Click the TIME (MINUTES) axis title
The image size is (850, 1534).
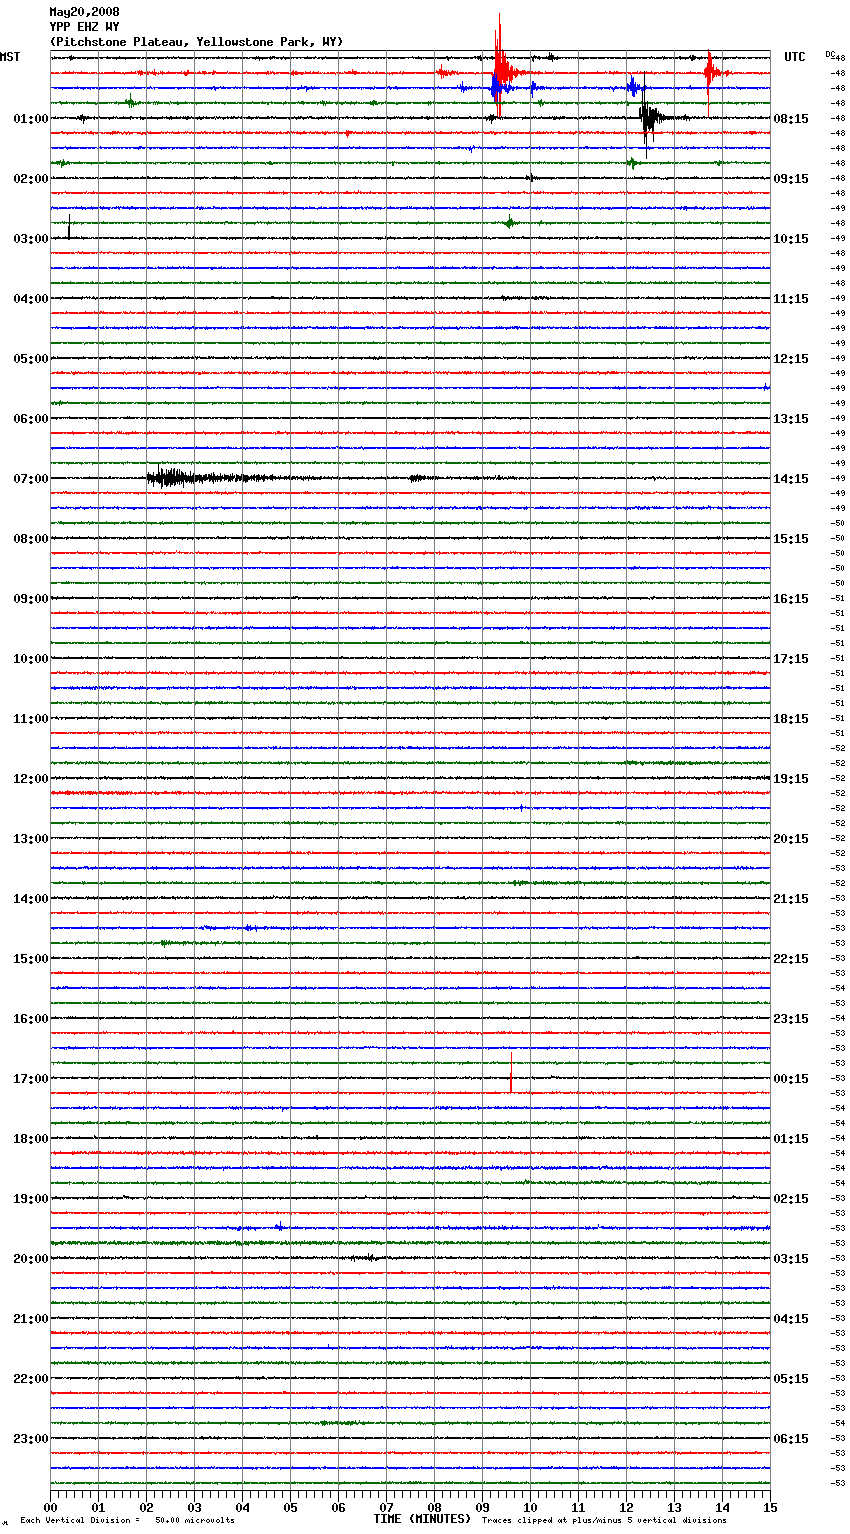click(422, 1519)
